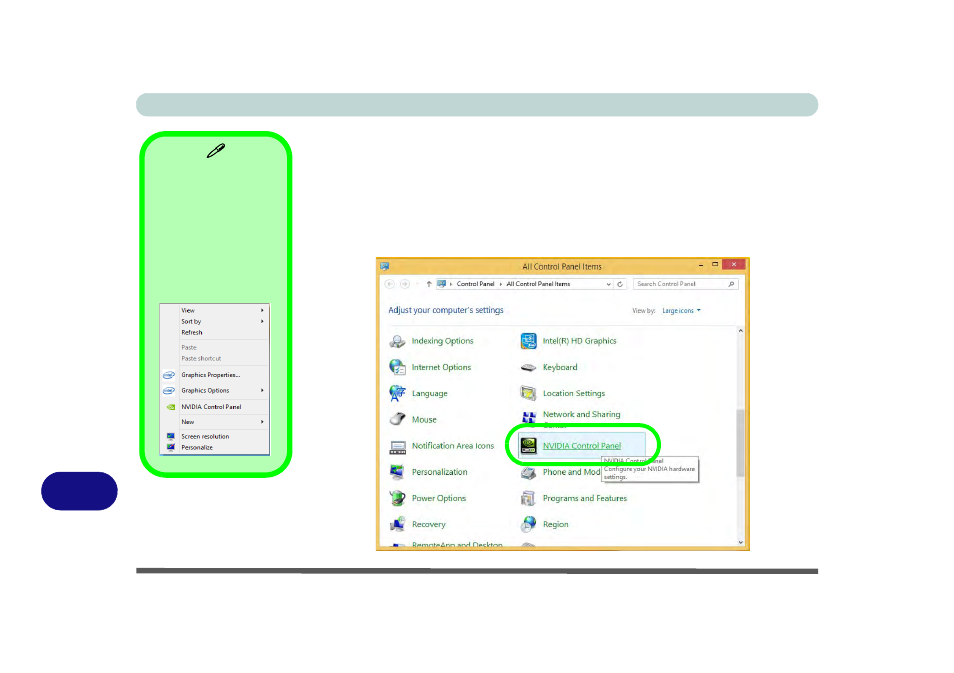
Task: Open the Indexing Options link
Action: pyautogui.click(x=442, y=341)
